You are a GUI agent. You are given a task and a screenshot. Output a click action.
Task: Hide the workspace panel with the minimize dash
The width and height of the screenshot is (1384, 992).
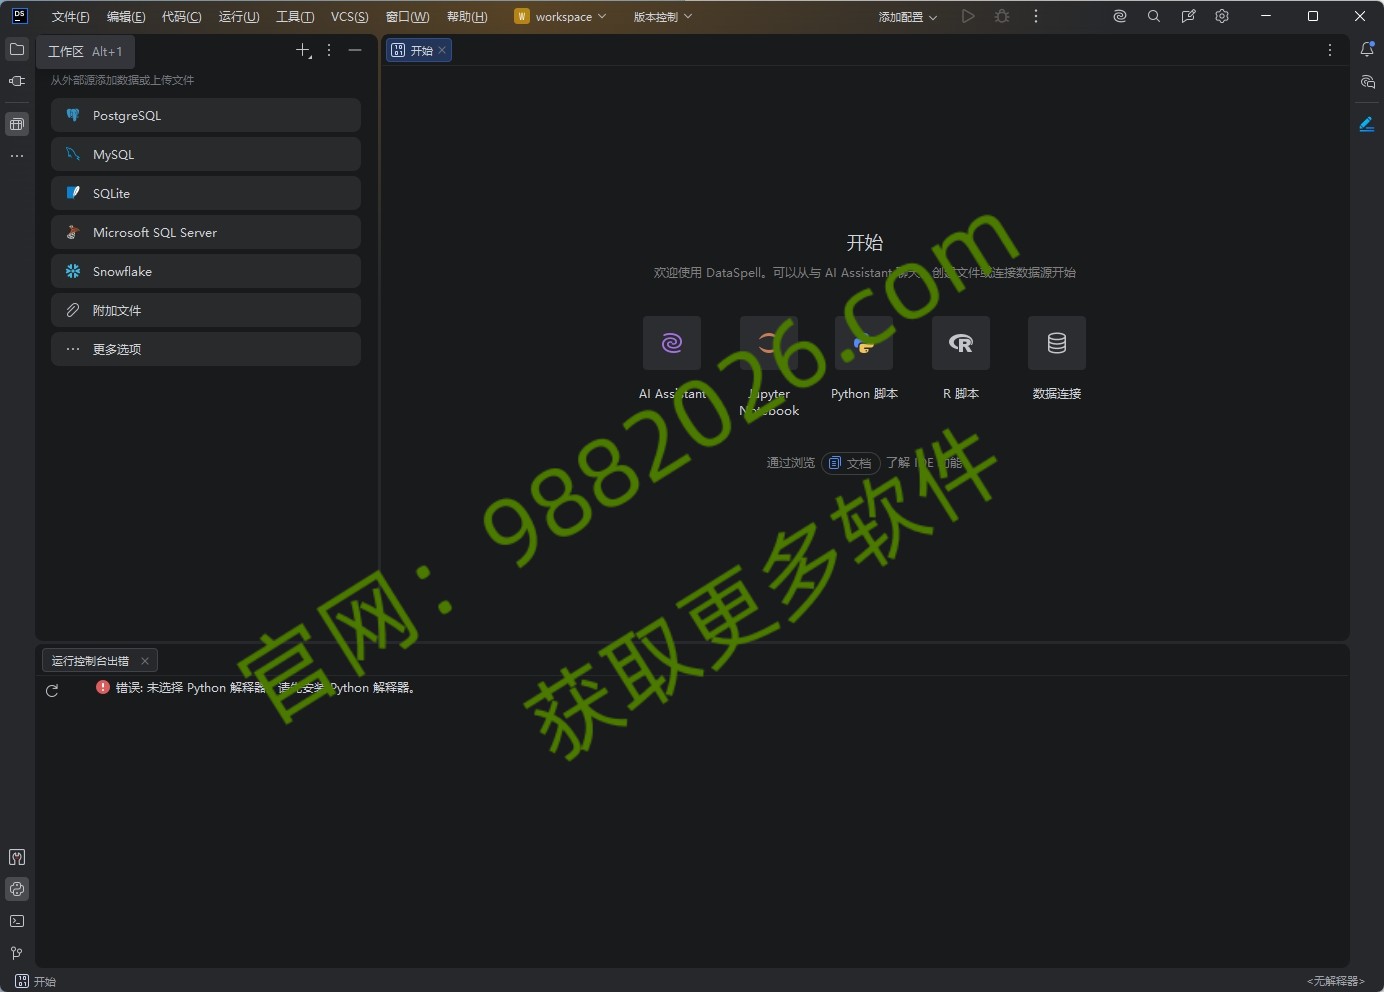click(x=355, y=50)
